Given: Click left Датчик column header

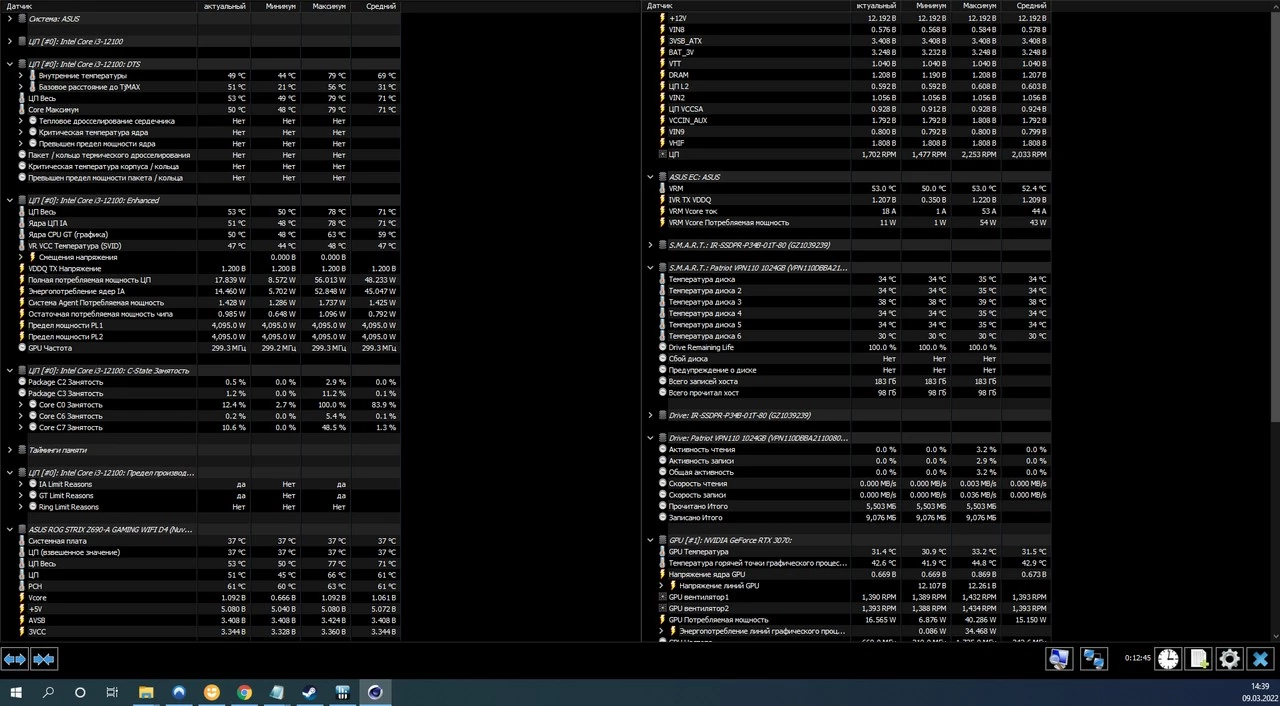Looking at the screenshot, I should (99, 6).
